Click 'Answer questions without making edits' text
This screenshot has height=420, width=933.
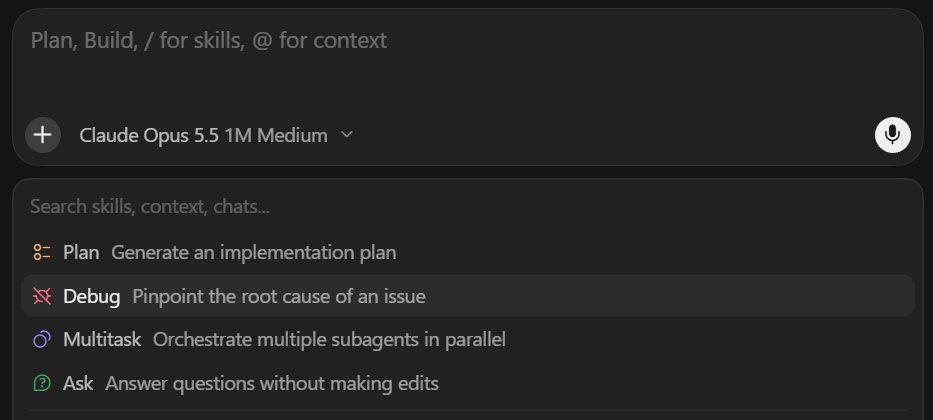(272, 384)
